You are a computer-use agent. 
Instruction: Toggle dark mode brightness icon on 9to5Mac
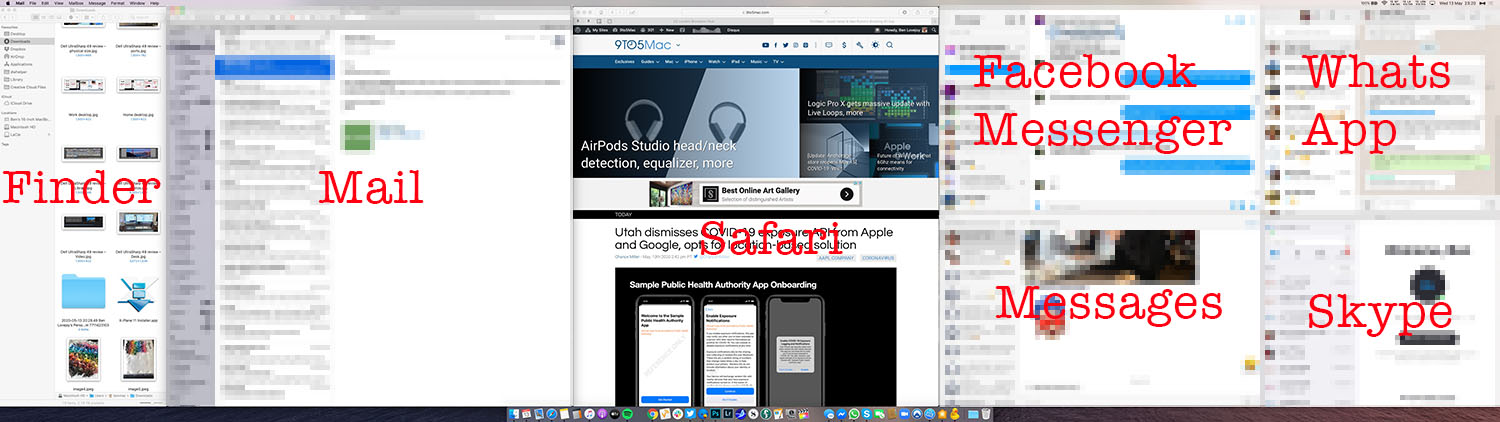click(x=877, y=45)
